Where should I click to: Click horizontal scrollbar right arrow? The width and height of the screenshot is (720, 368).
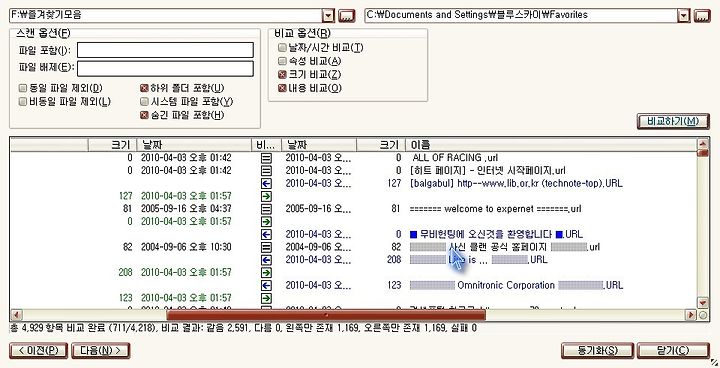point(690,315)
